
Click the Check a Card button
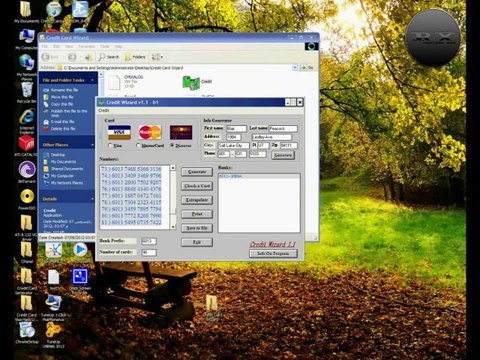point(197,186)
